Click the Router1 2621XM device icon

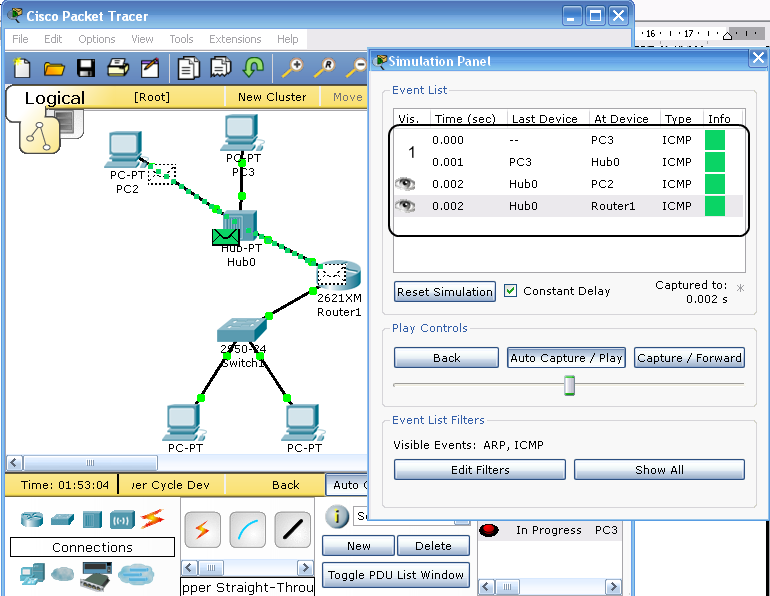[339, 276]
